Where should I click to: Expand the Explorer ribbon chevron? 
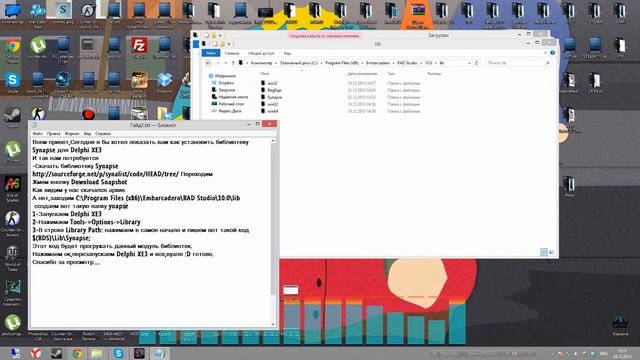pos(545,53)
